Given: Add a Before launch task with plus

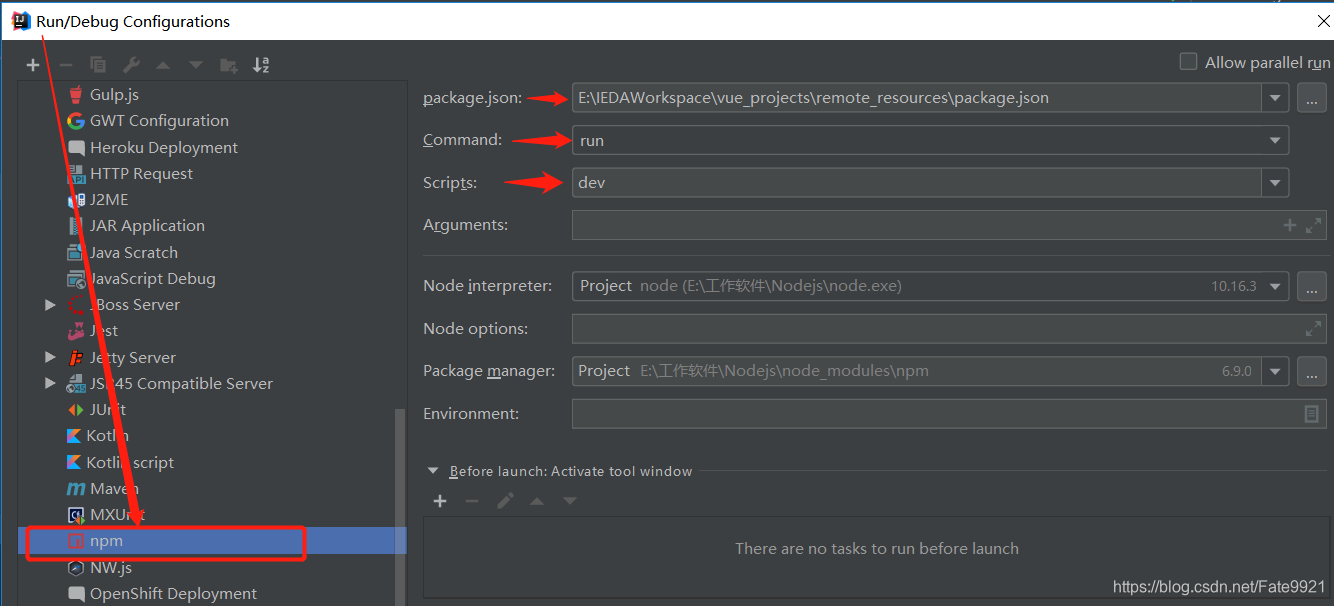Looking at the screenshot, I should [440, 501].
